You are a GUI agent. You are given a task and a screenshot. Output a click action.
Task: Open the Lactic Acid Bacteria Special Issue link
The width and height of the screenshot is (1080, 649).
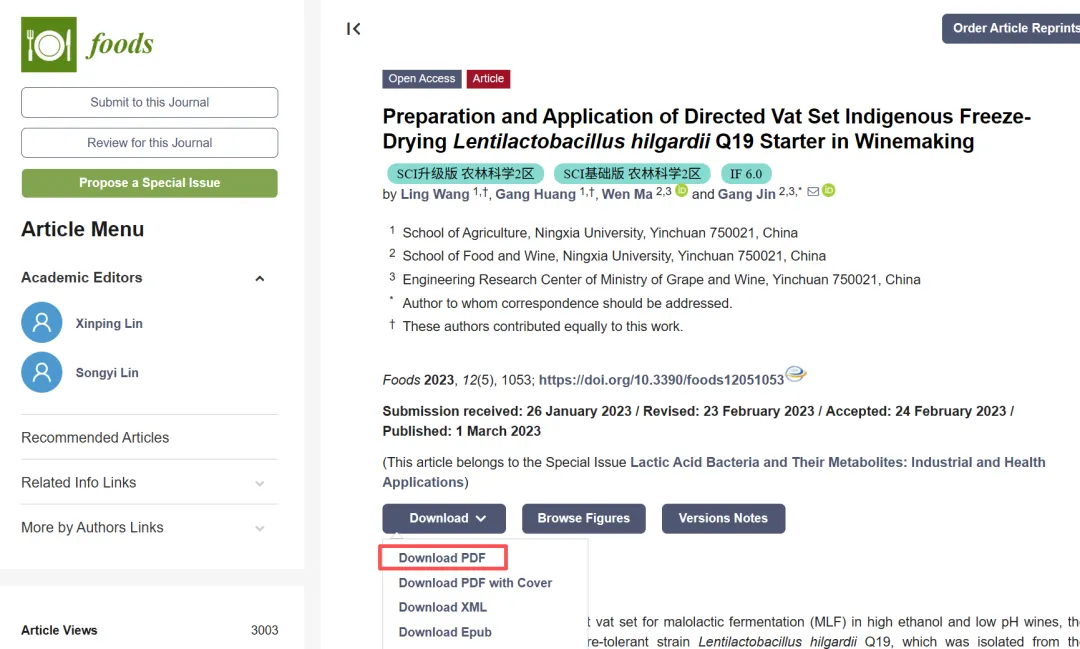(714, 472)
